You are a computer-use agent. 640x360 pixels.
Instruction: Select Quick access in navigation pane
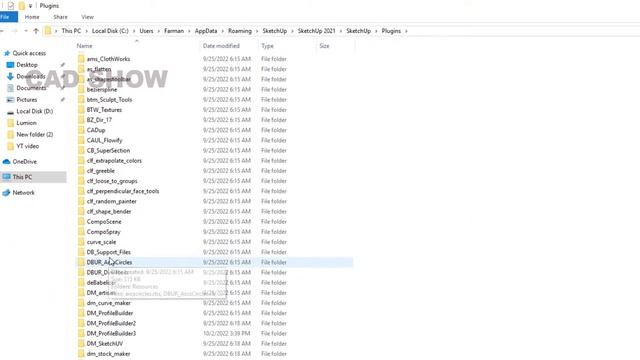[x=29, y=53]
